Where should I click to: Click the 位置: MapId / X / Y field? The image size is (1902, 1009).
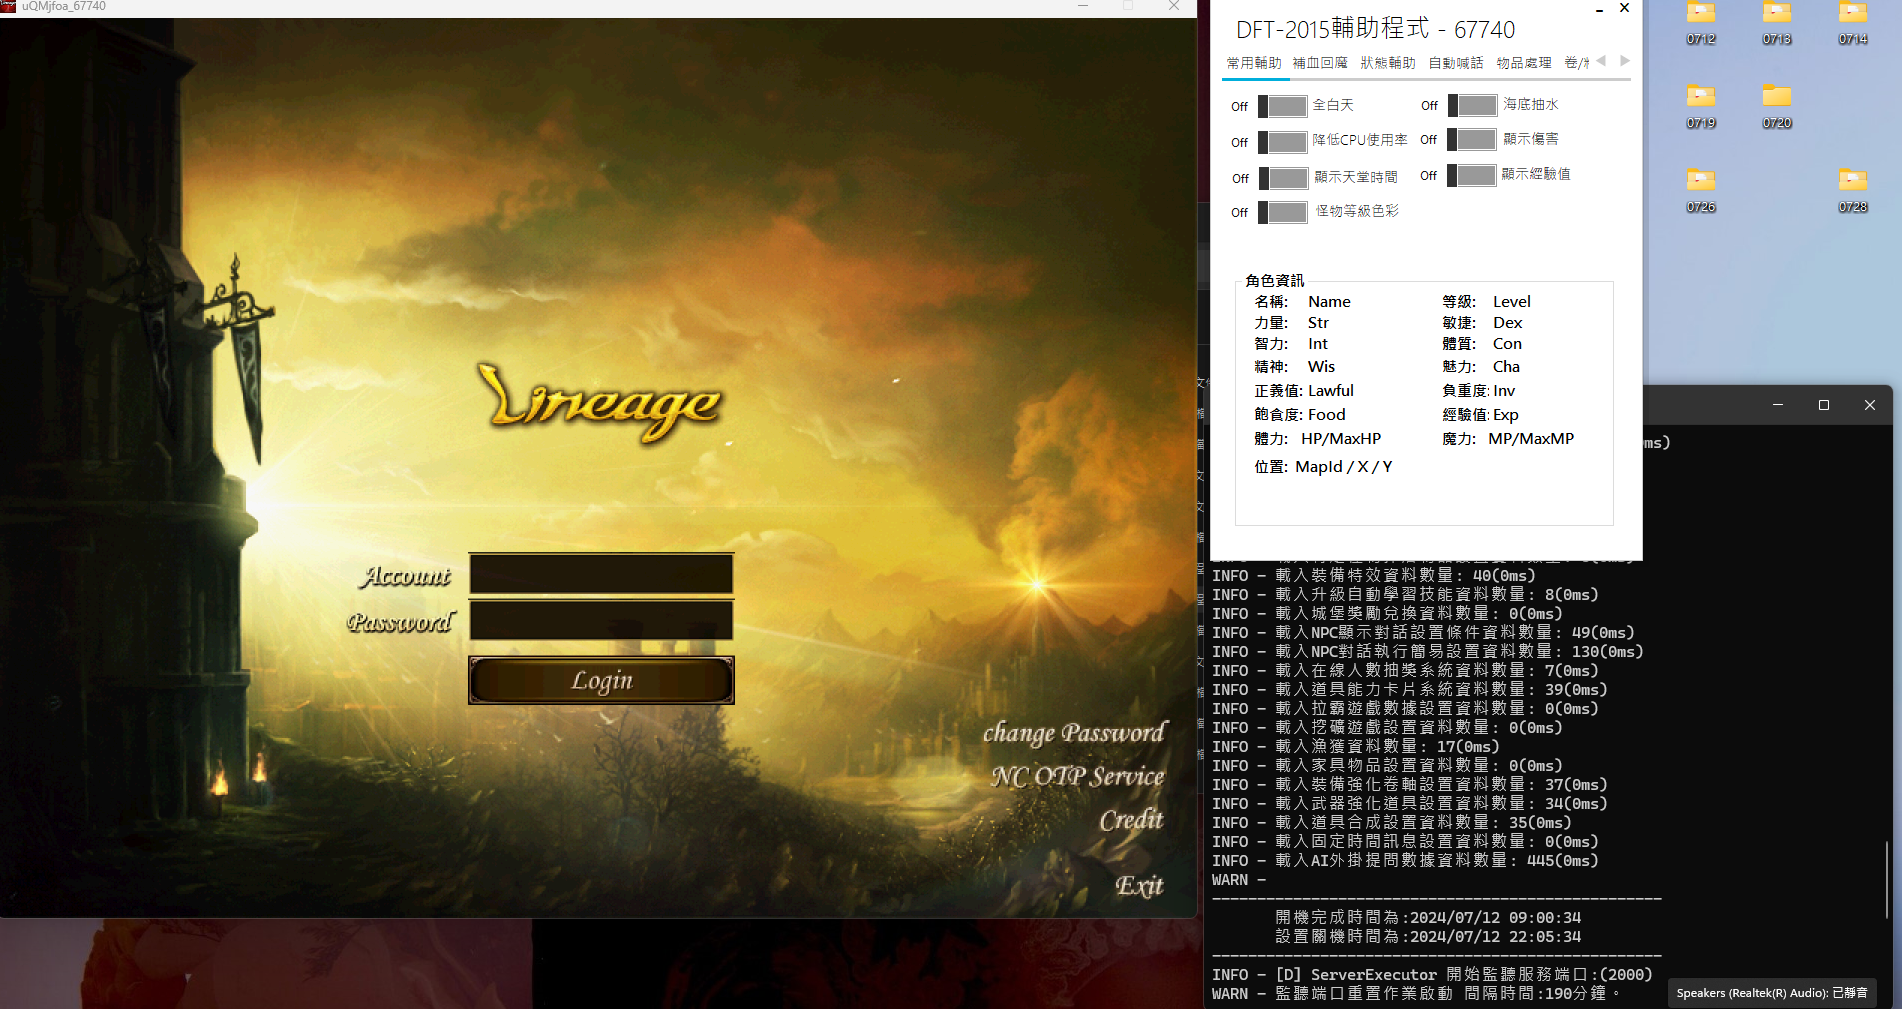tap(1323, 467)
